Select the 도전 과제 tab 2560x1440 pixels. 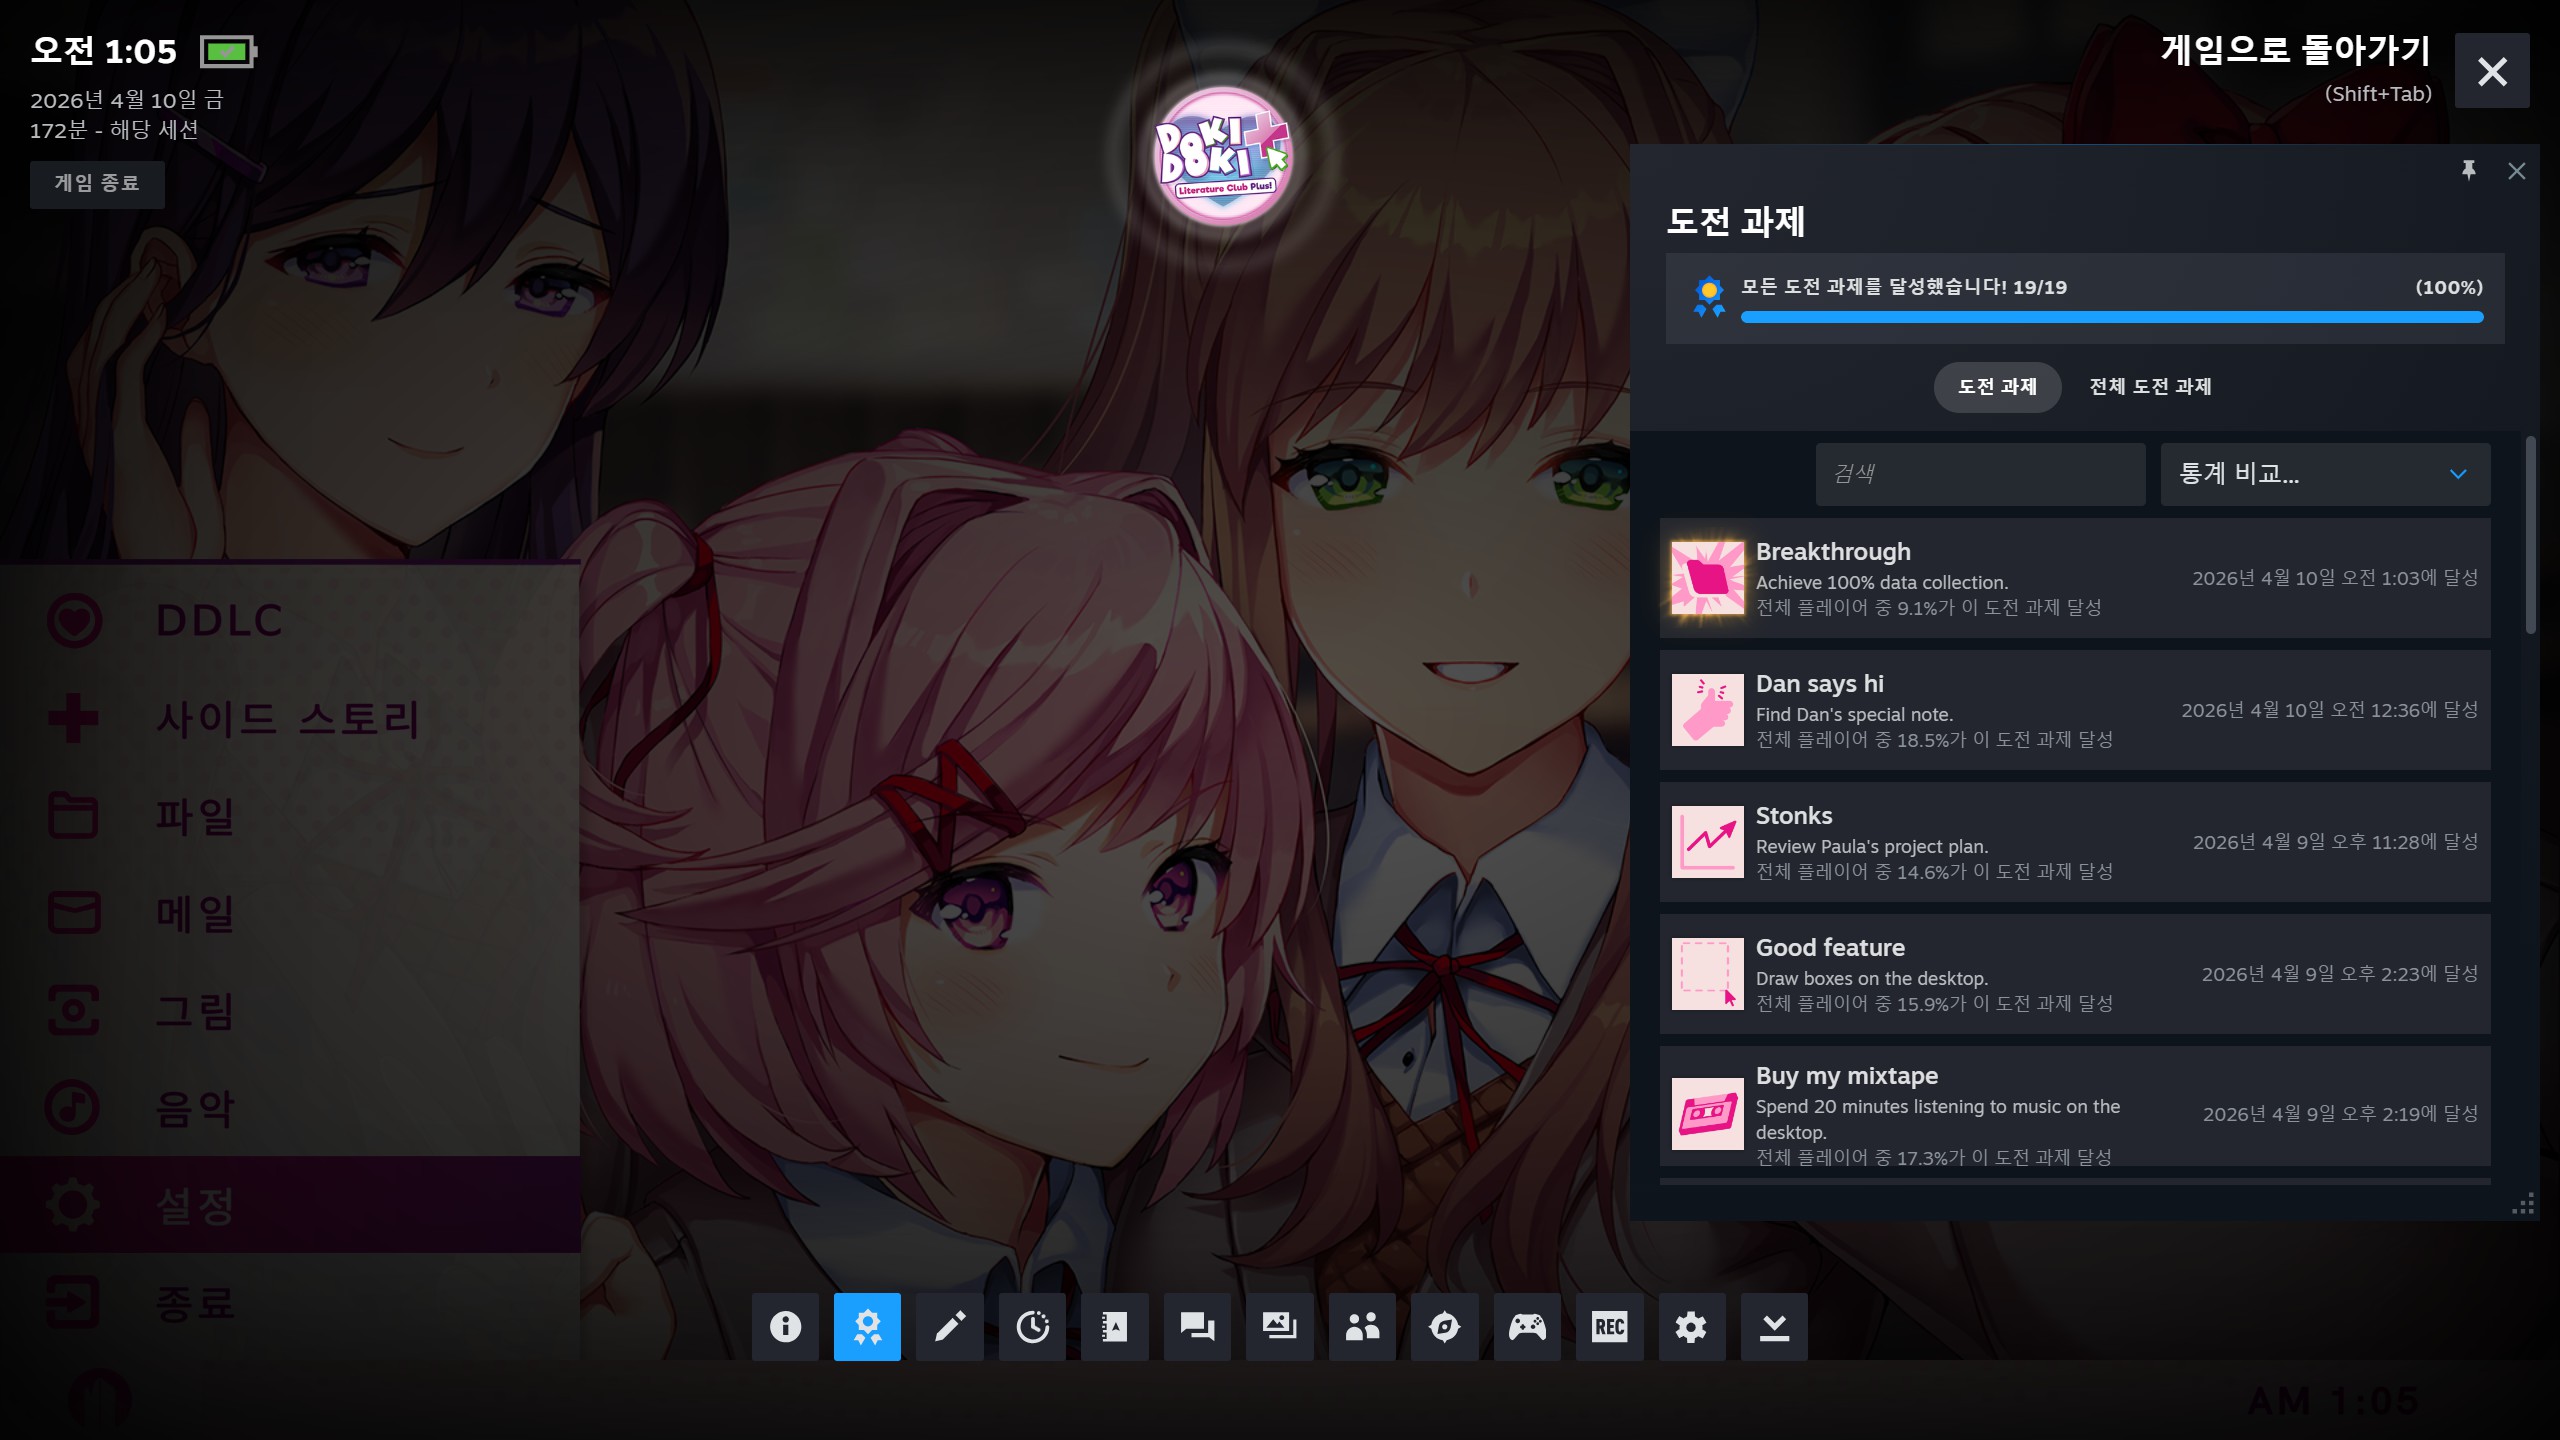point(1996,387)
